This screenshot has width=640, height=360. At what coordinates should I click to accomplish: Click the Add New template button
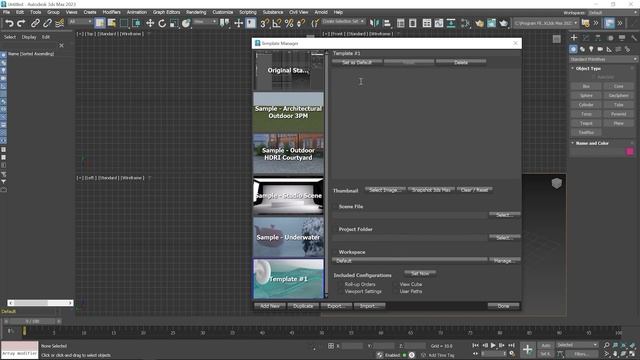269,306
